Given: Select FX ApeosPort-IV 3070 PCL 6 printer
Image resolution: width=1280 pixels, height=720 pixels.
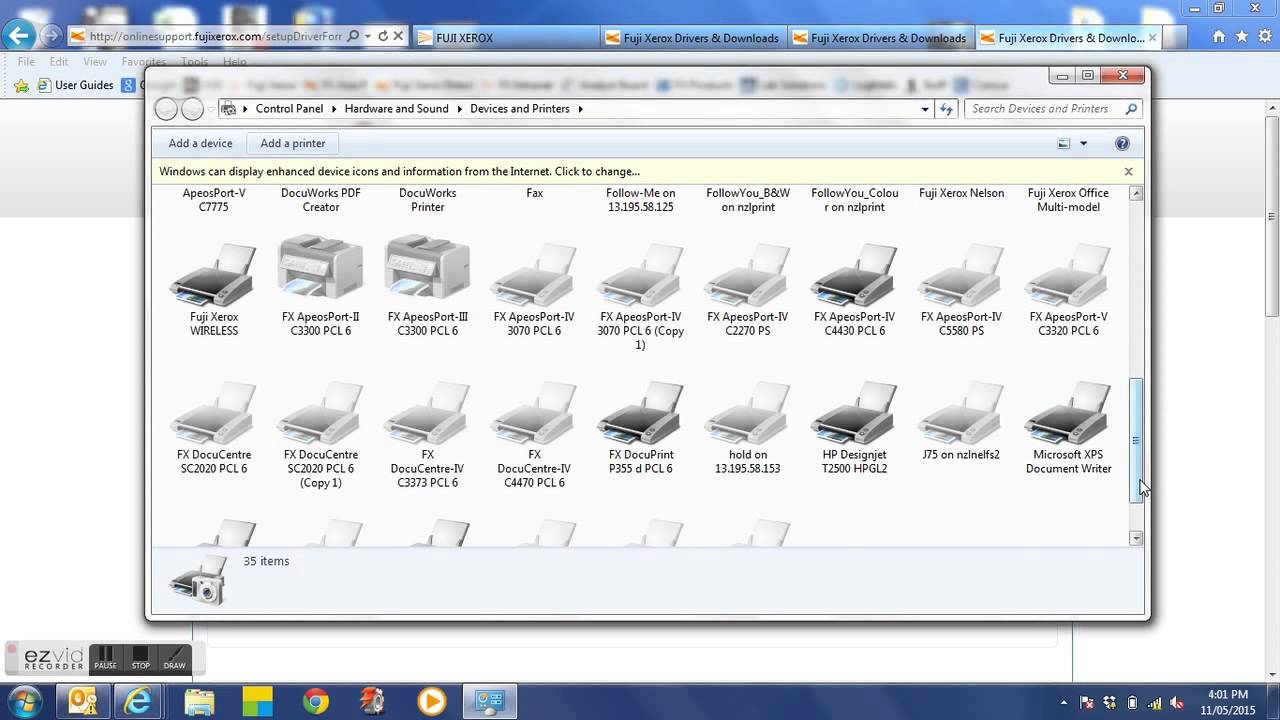Looking at the screenshot, I should pos(534,289).
